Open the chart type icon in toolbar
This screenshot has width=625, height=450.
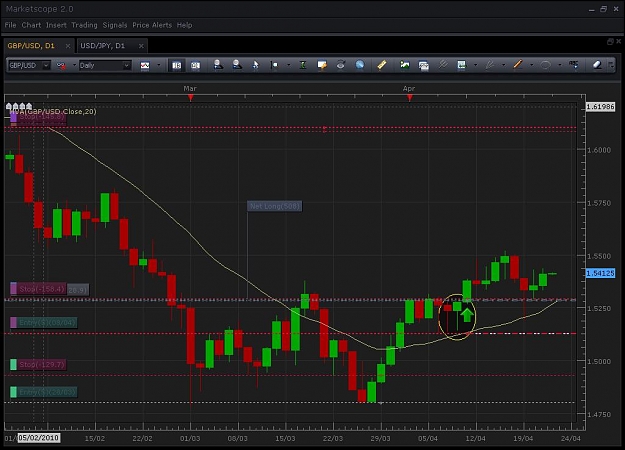(x=145, y=65)
